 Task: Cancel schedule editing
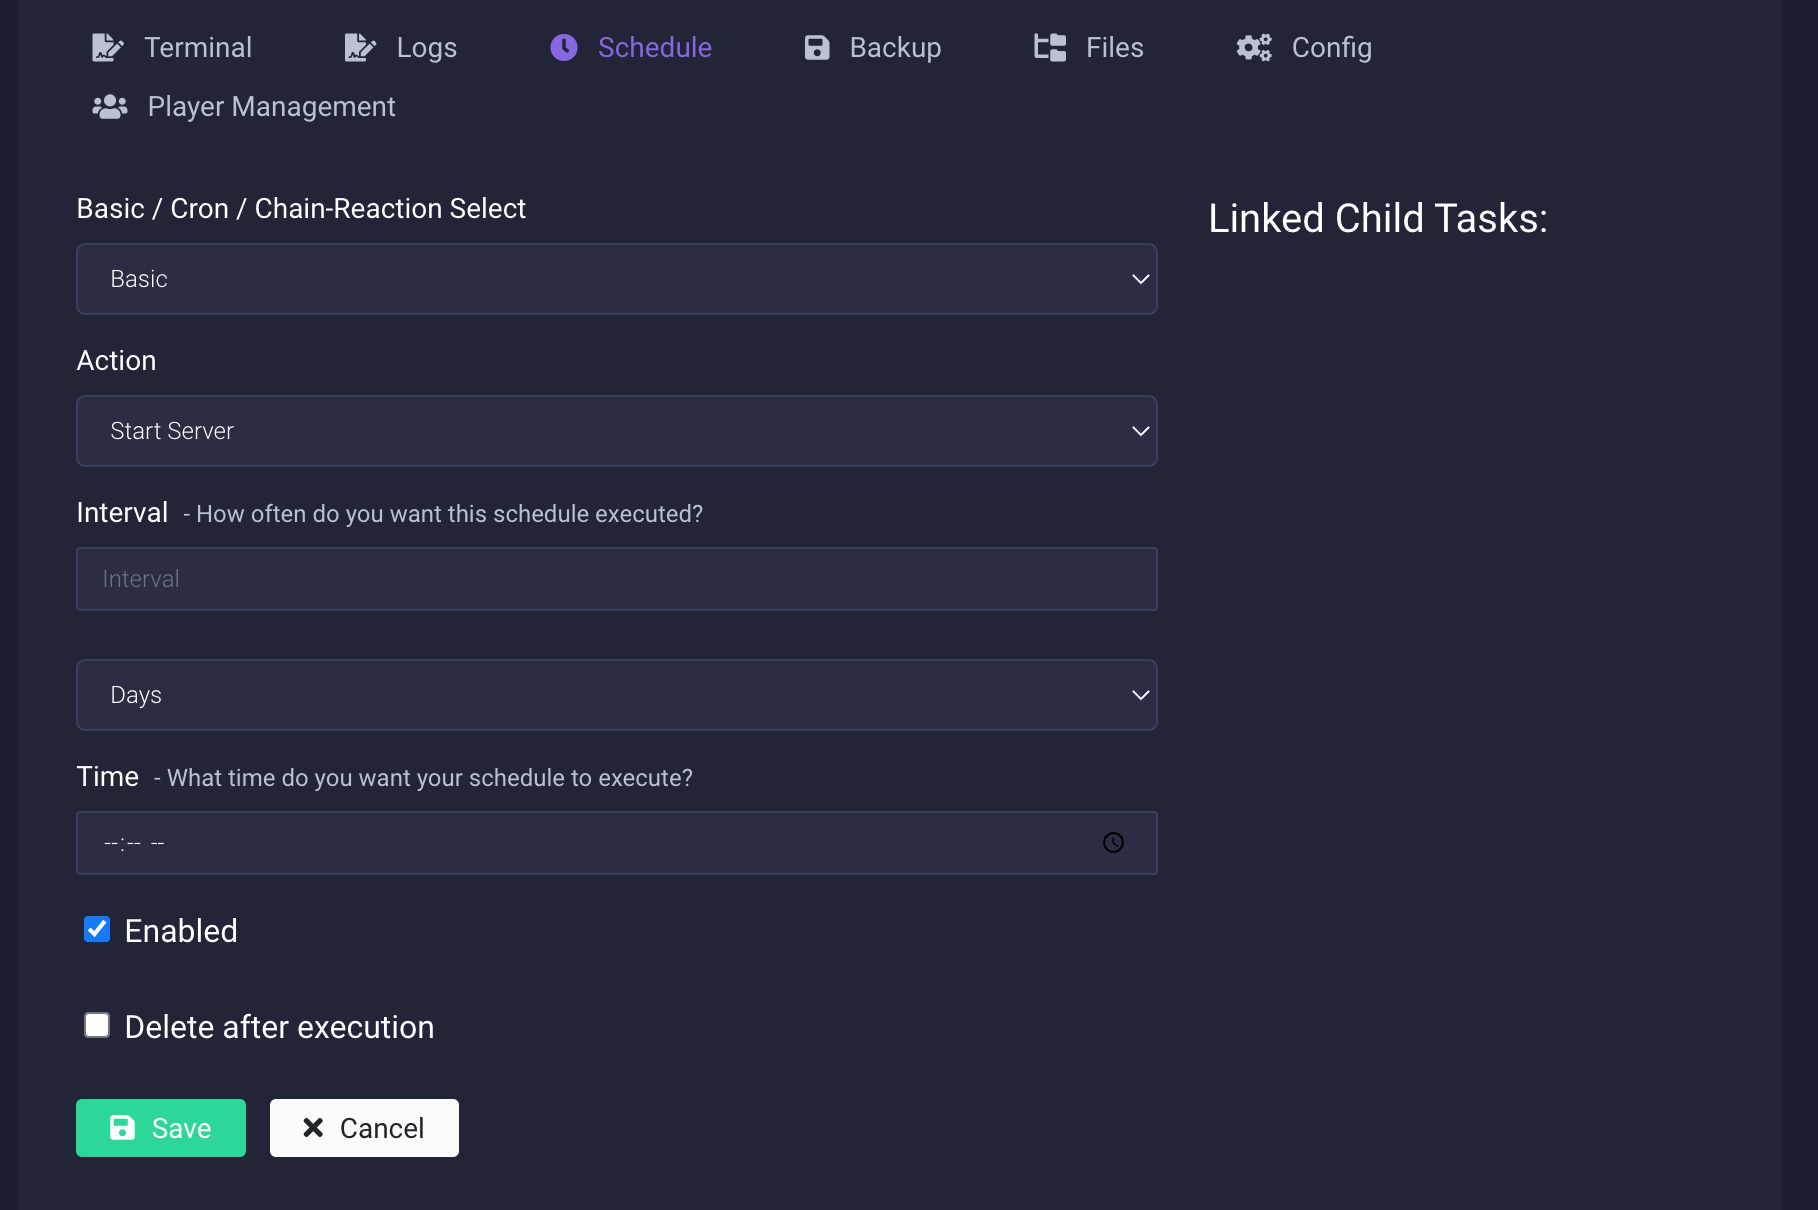(x=364, y=1128)
